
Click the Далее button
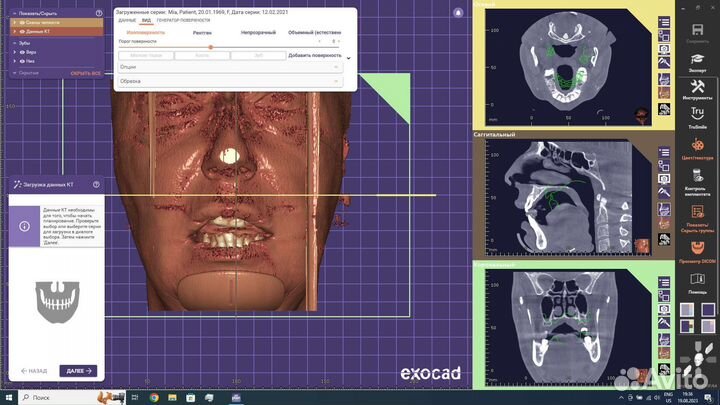point(78,370)
